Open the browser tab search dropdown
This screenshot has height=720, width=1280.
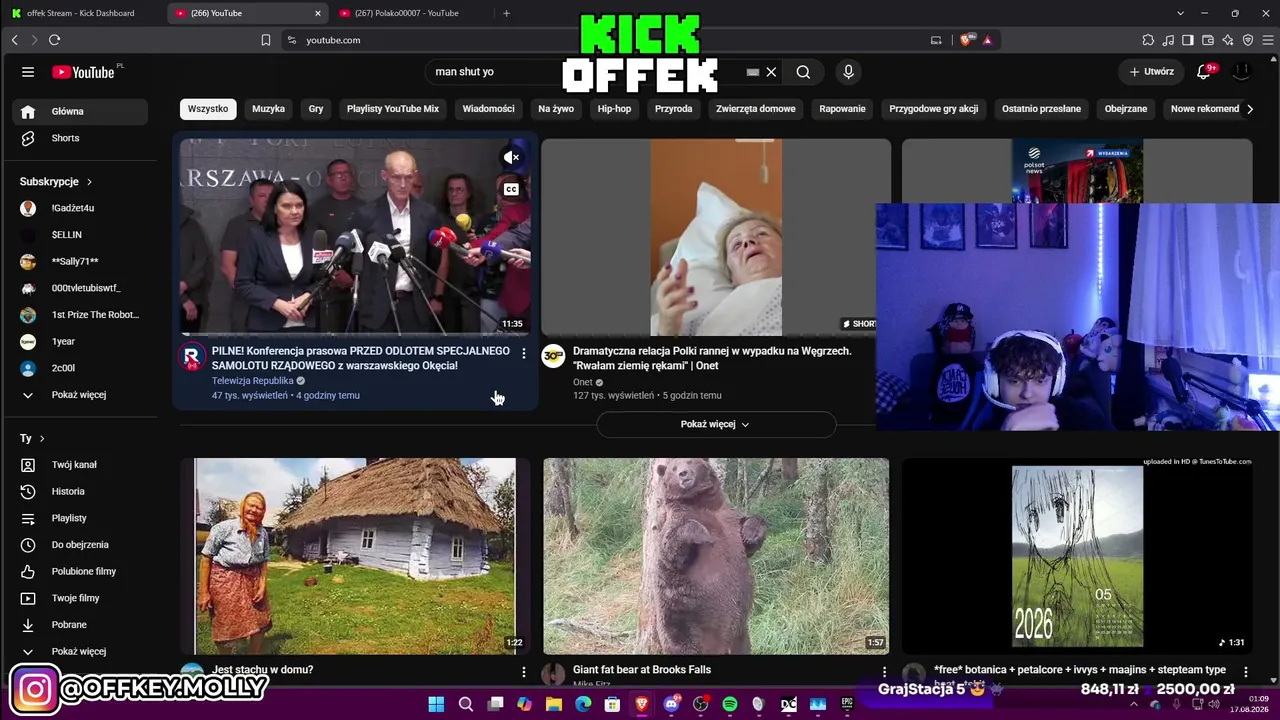pos(1180,13)
